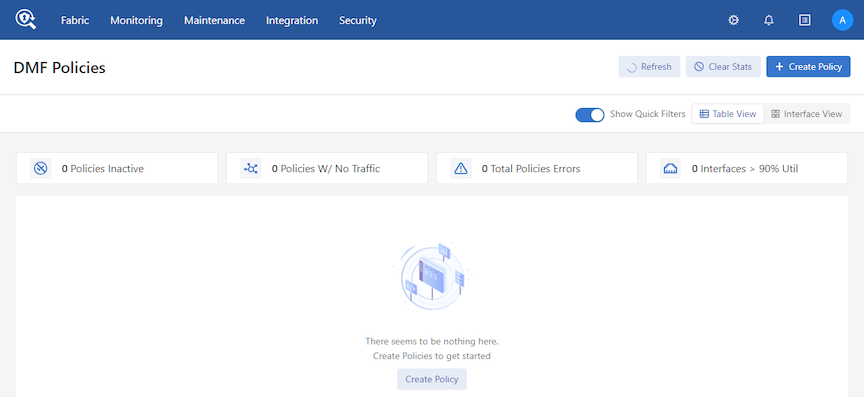Click the Policies W/ No Traffic icon

point(251,168)
